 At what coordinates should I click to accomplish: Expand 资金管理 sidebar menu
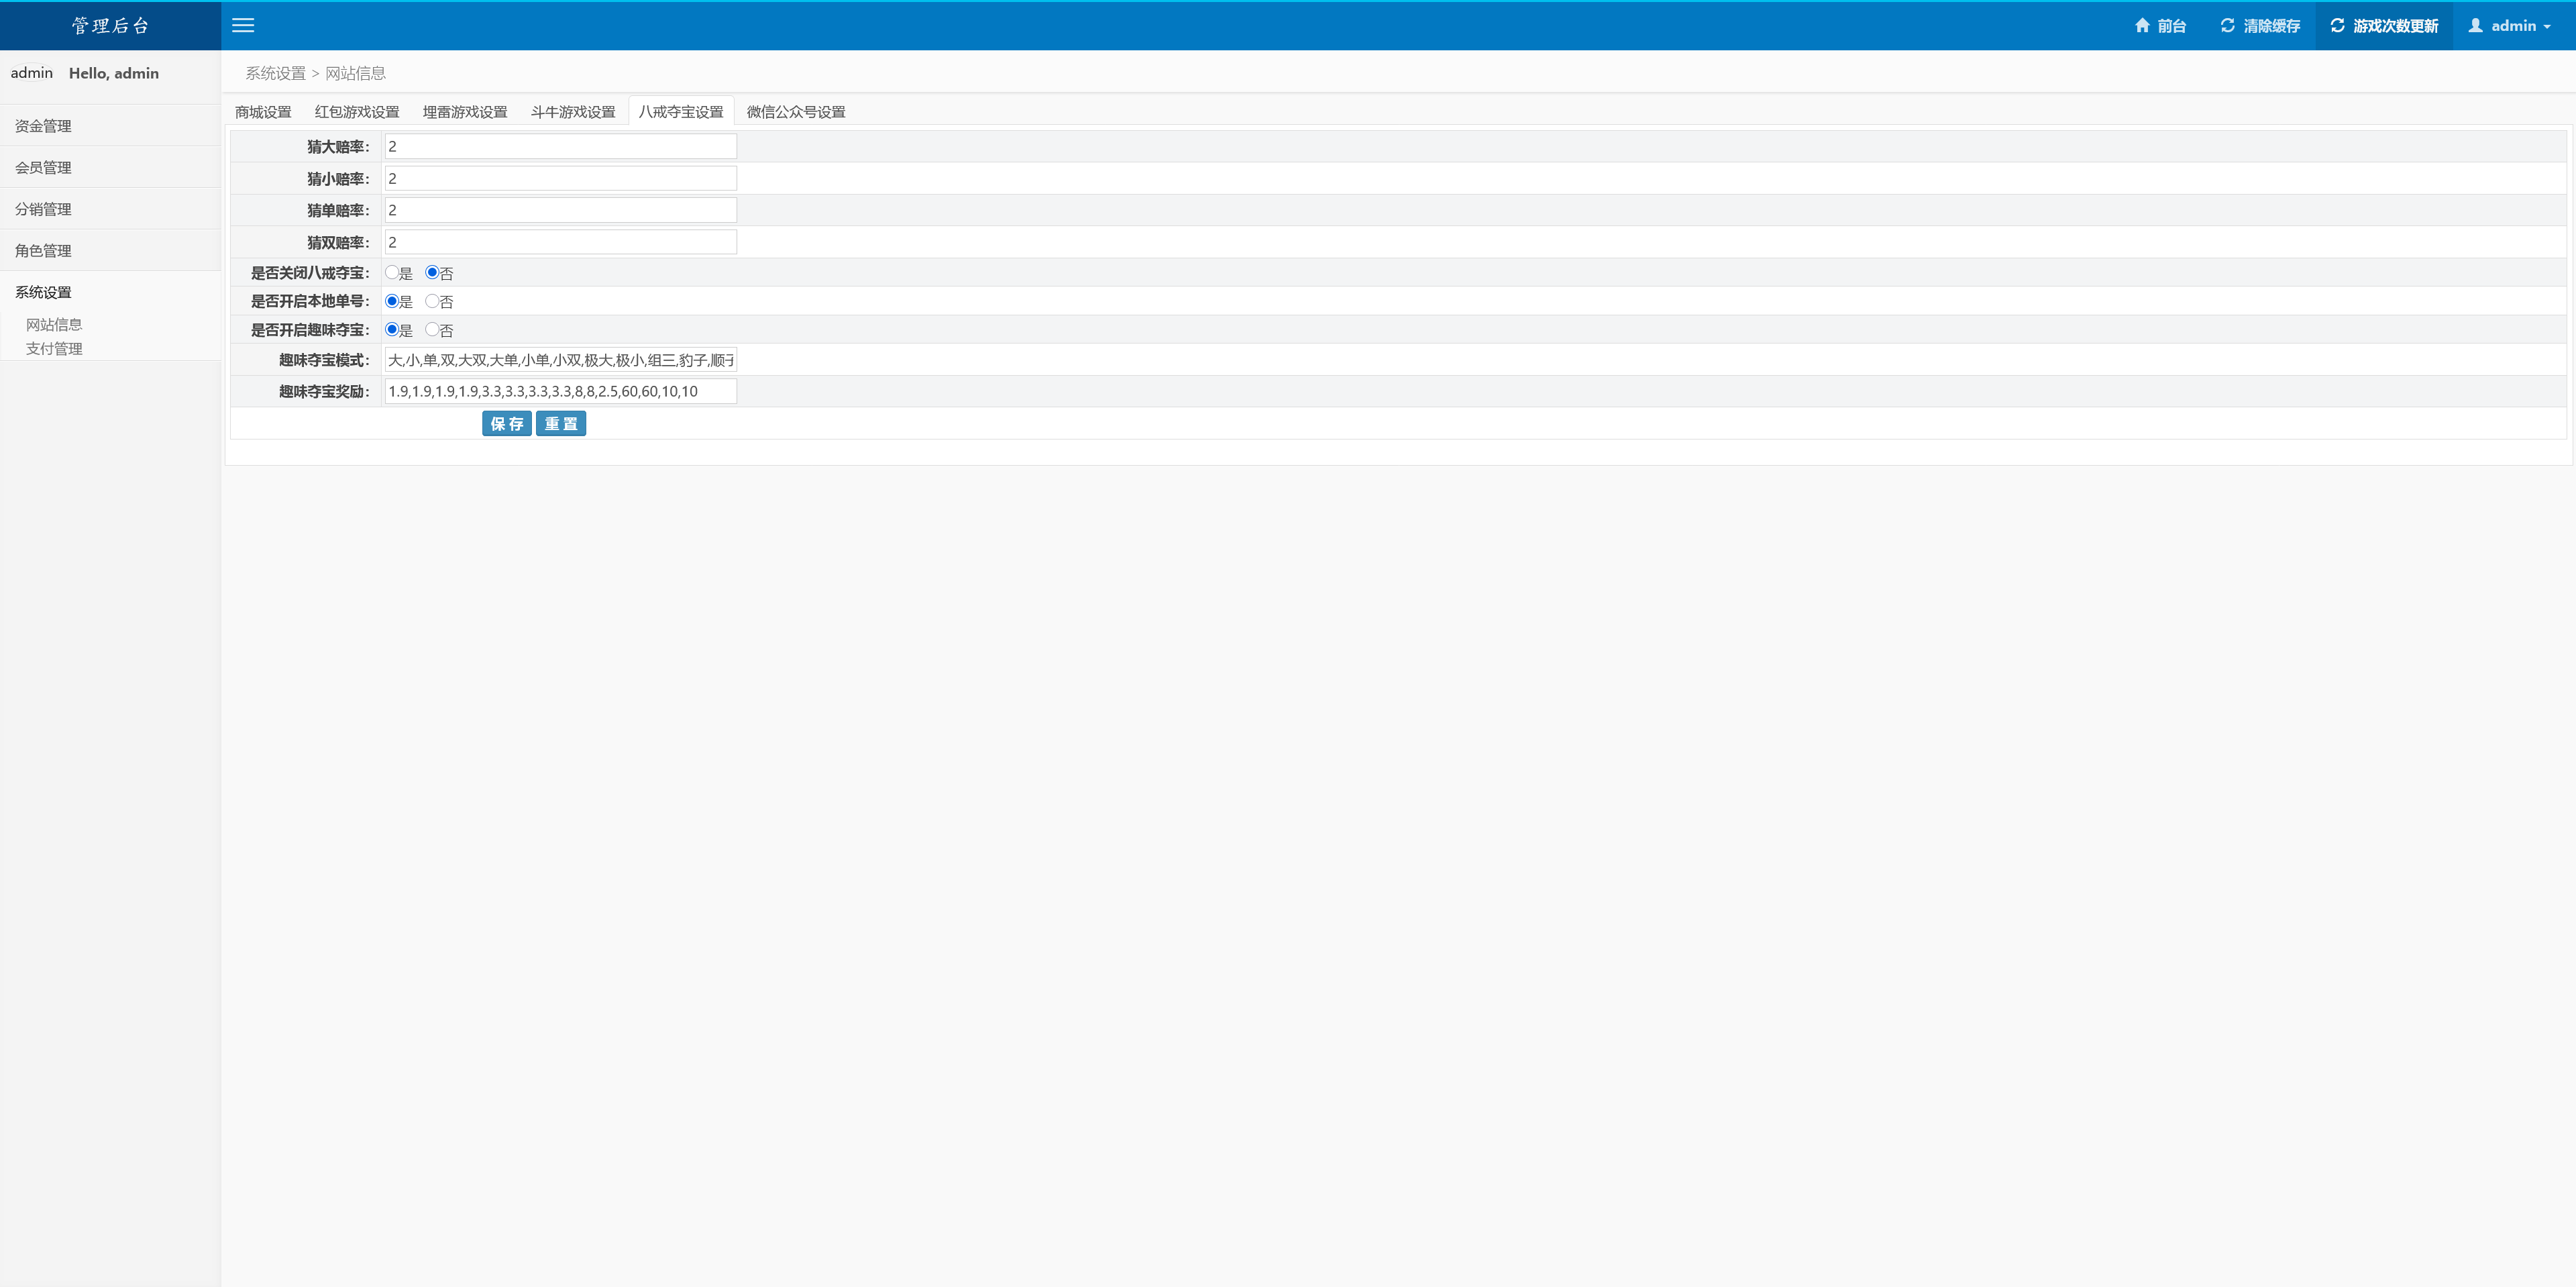[43, 126]
